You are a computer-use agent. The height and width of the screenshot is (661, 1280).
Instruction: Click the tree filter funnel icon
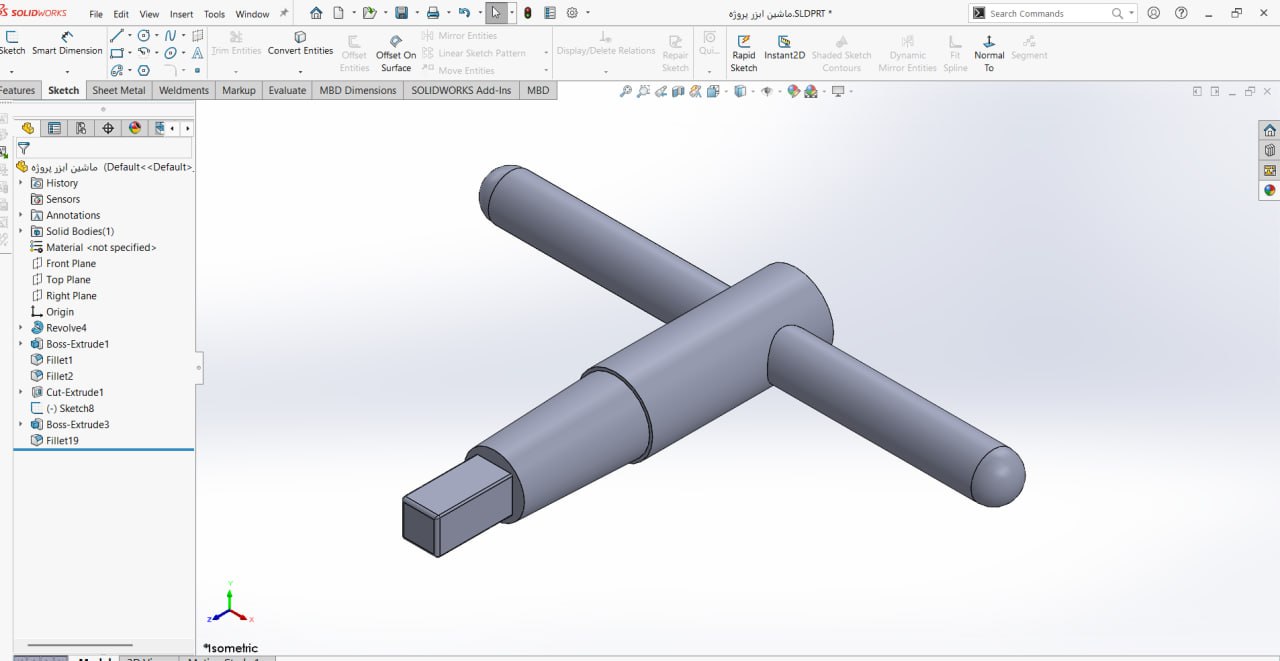tap(24, 148)
